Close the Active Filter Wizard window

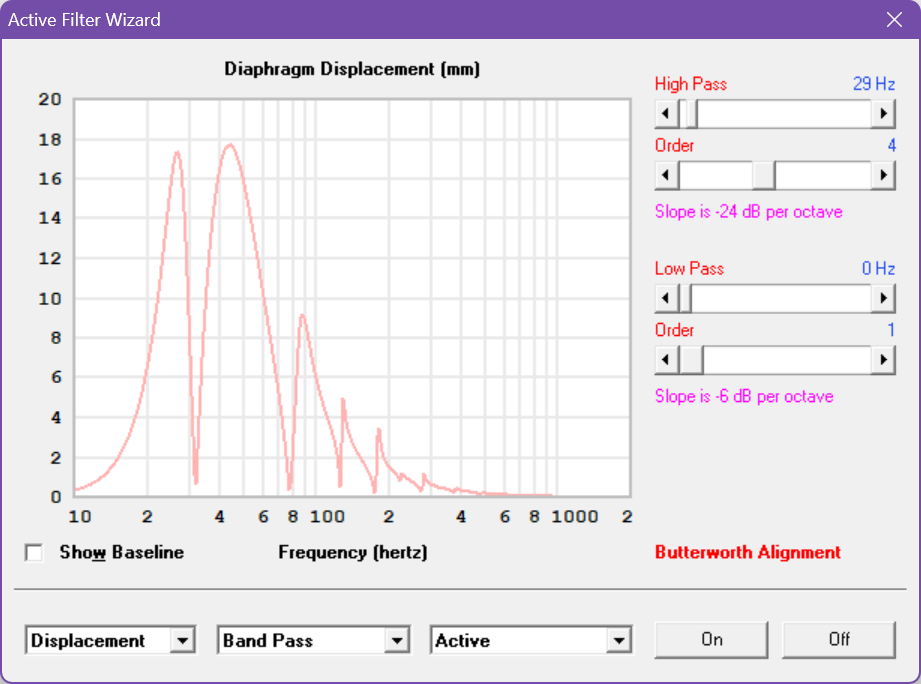coord(894,20)
